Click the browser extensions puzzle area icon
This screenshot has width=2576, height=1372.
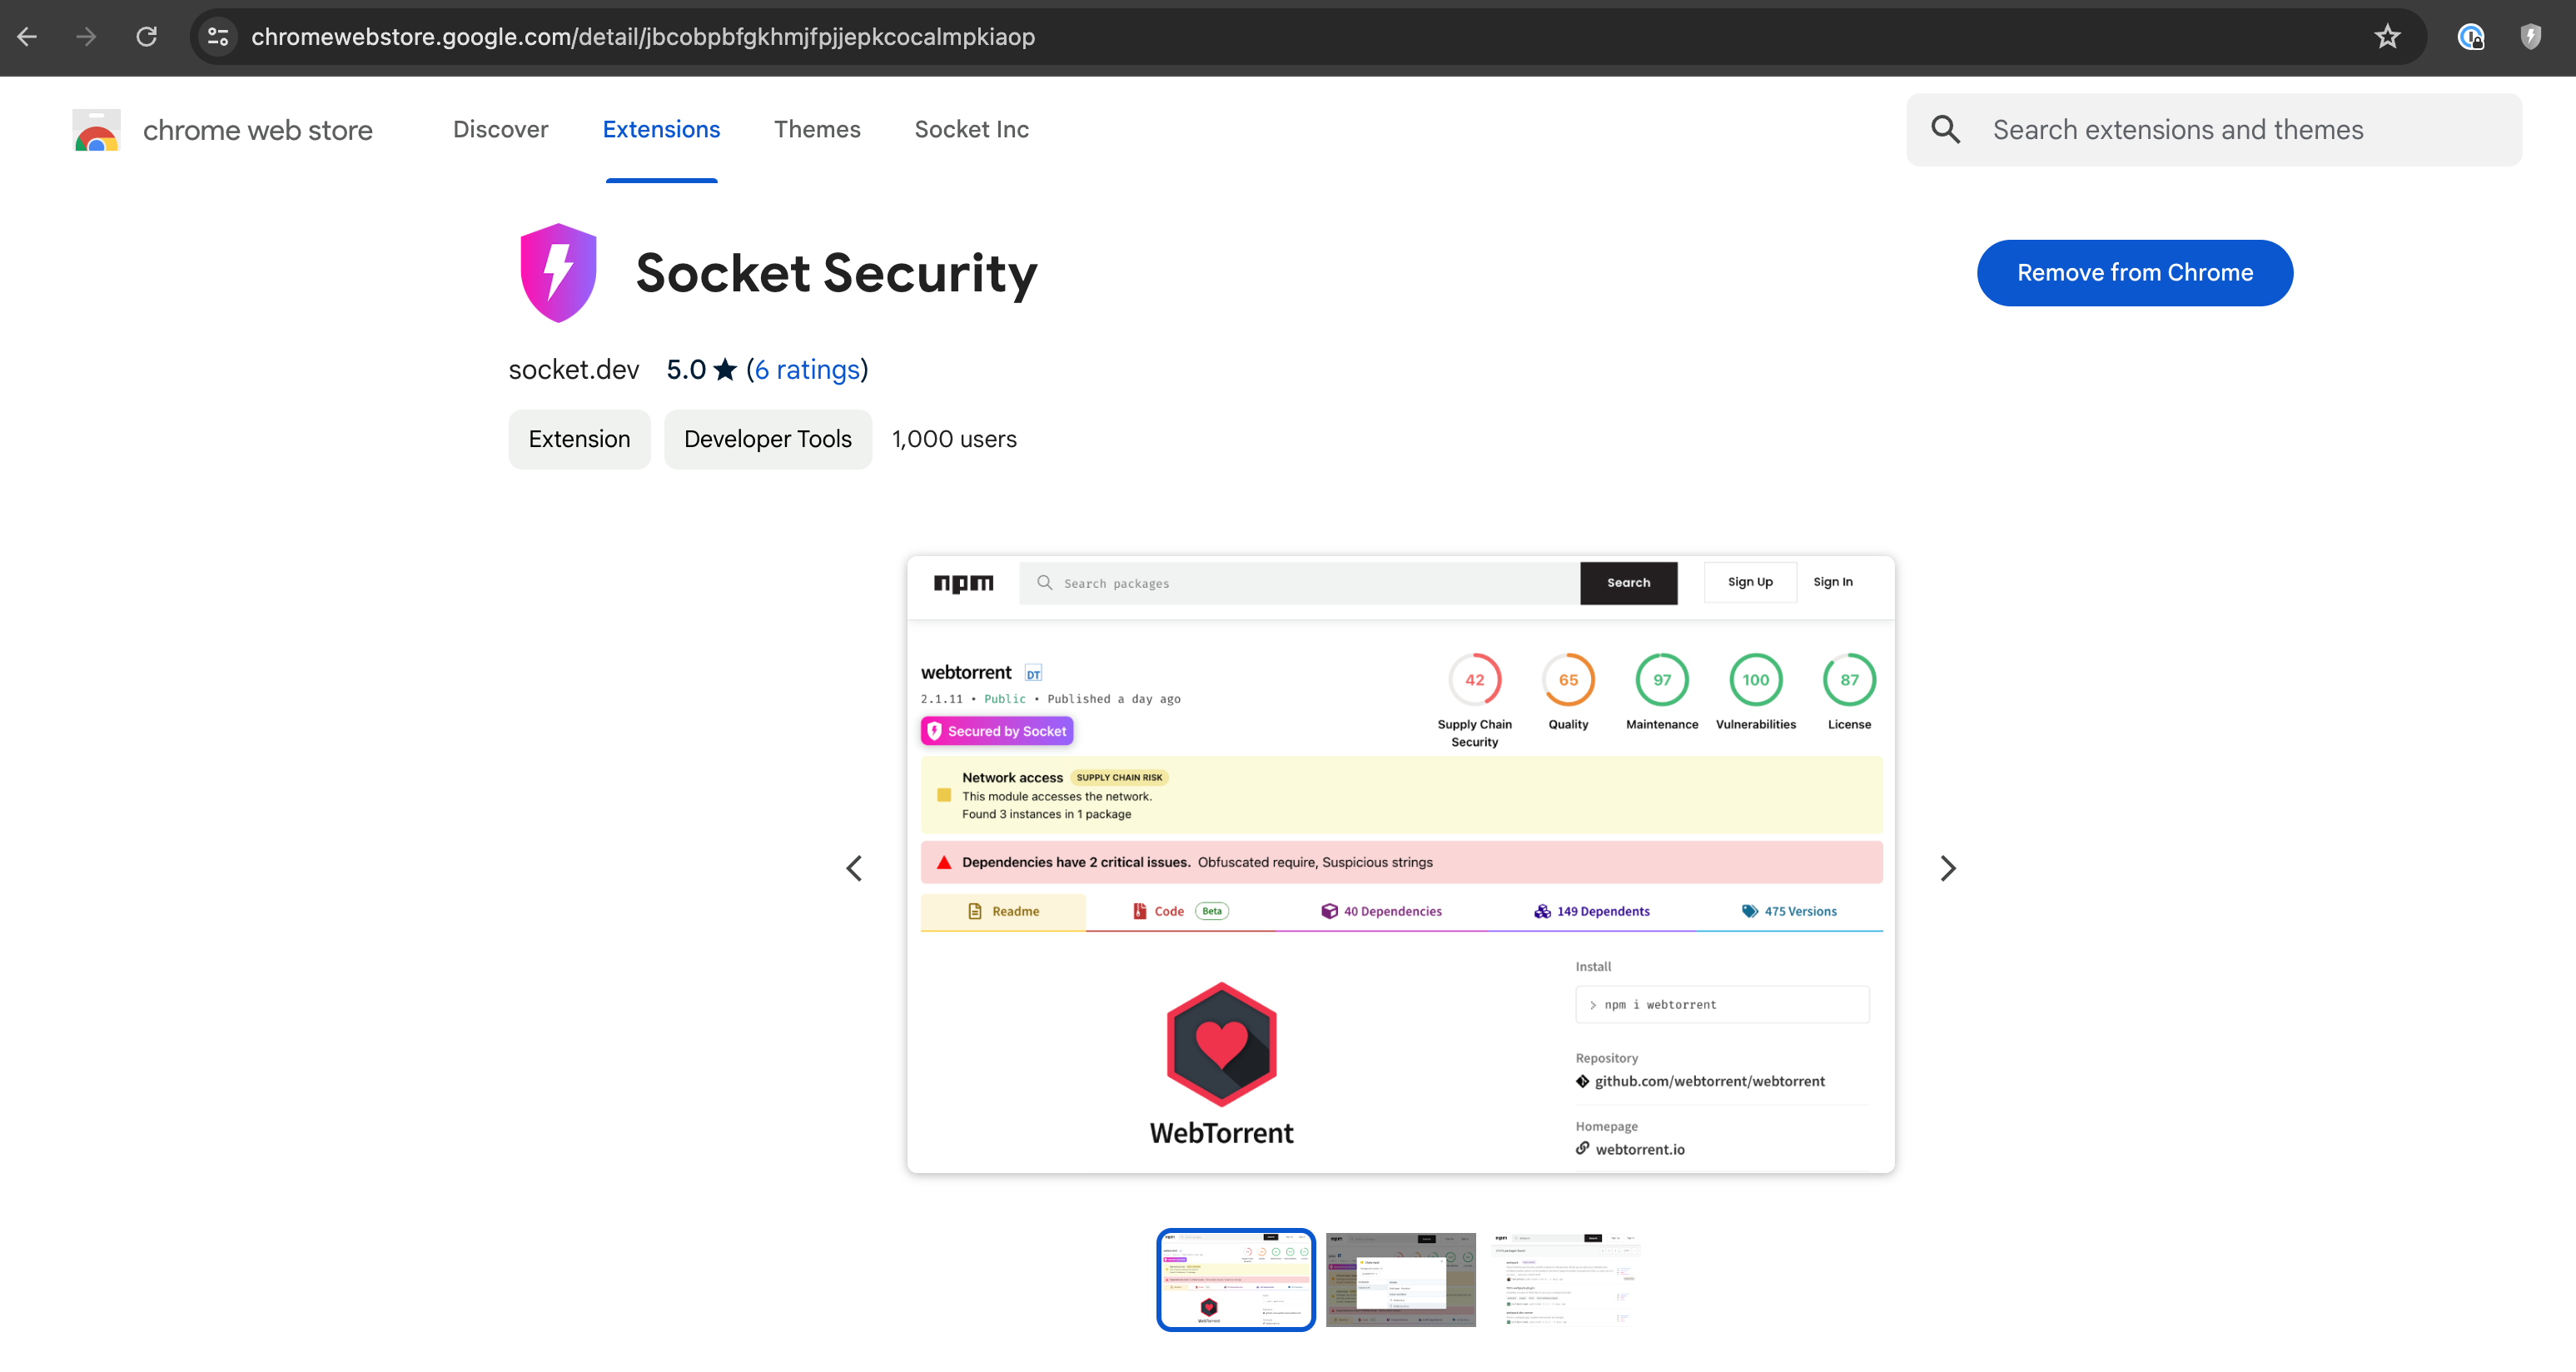pos(2531,37)
